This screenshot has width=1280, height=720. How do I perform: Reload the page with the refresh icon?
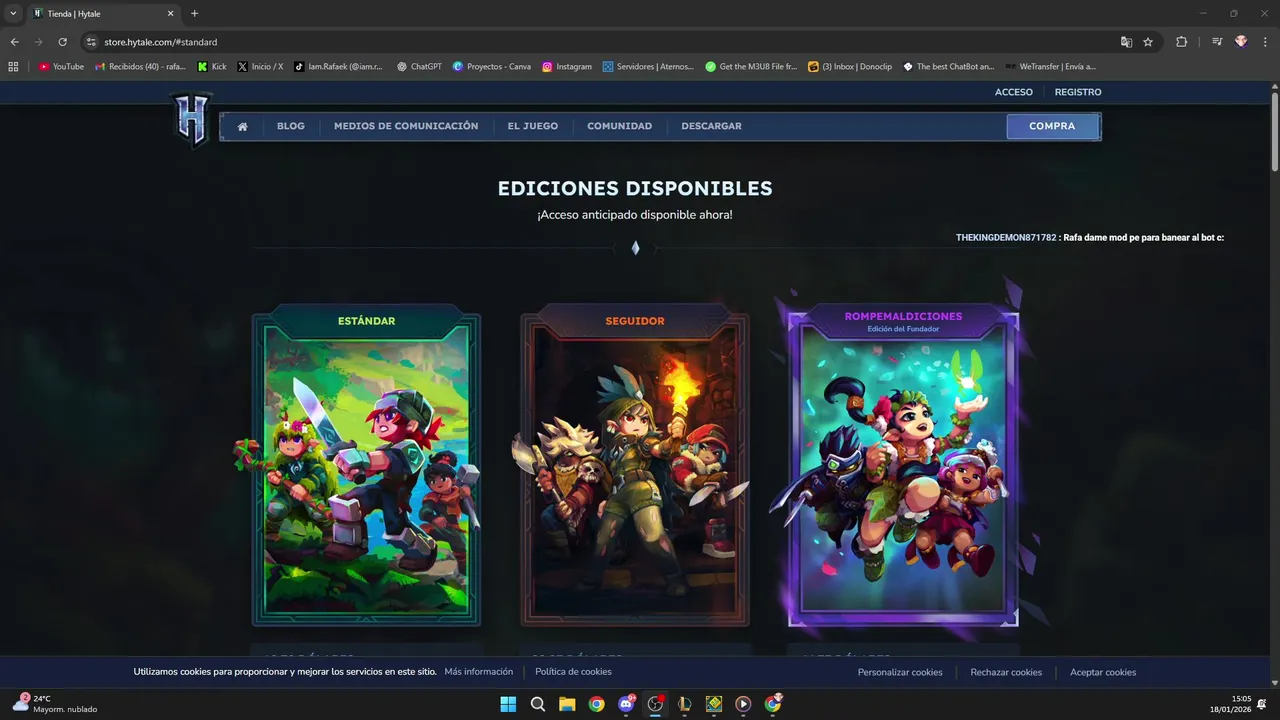62,42
